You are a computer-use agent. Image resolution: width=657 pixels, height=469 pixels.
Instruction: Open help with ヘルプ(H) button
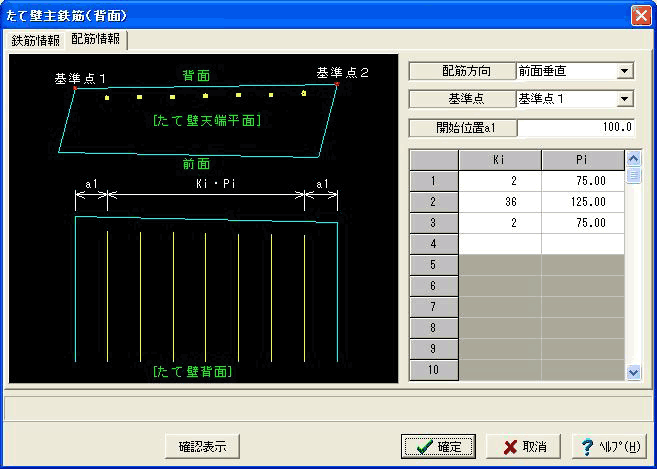609,446
